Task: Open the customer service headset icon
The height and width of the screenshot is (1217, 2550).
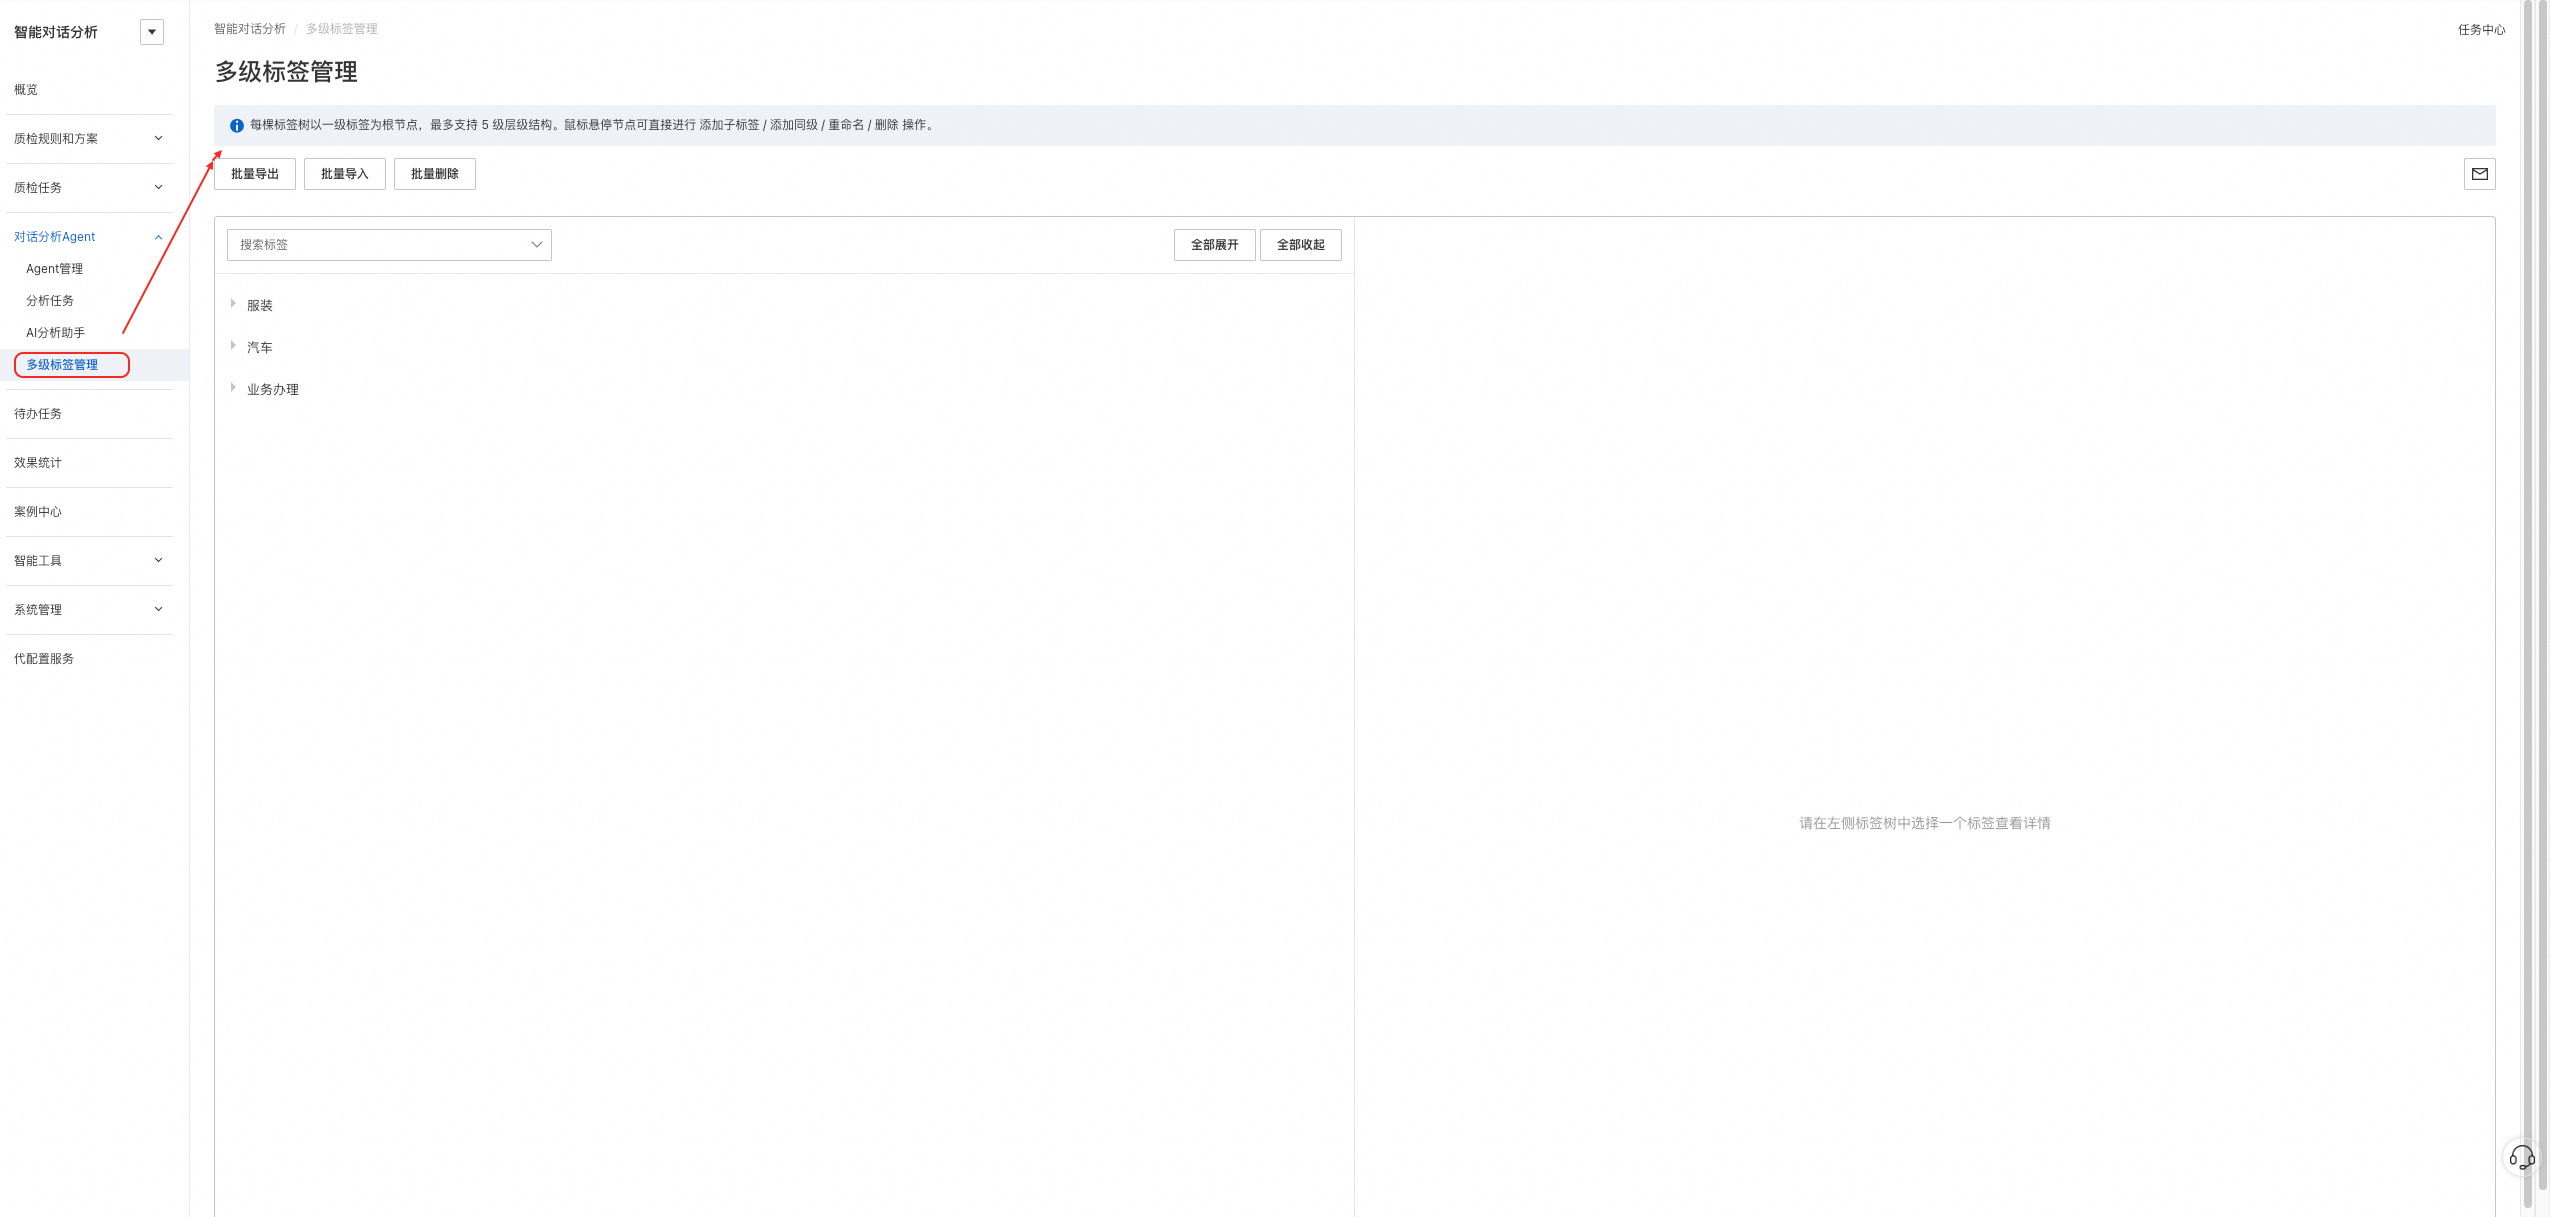Action: click(x=2521, y=1158)
